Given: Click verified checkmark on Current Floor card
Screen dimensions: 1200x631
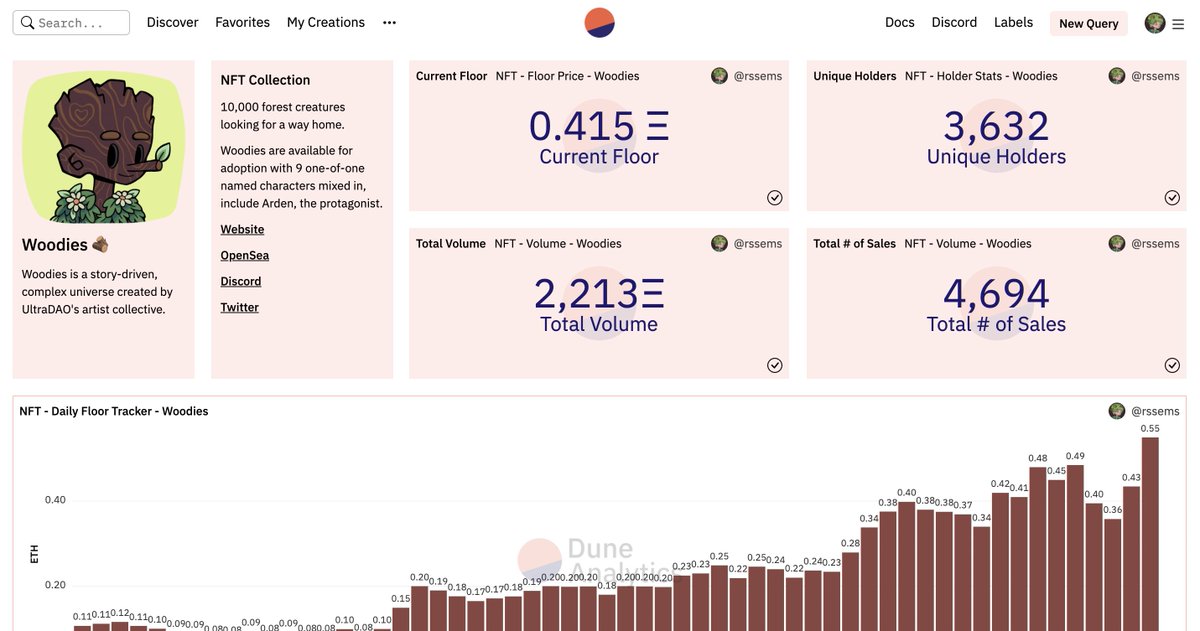Looking at the screenshot, I should tap(775, 197).
